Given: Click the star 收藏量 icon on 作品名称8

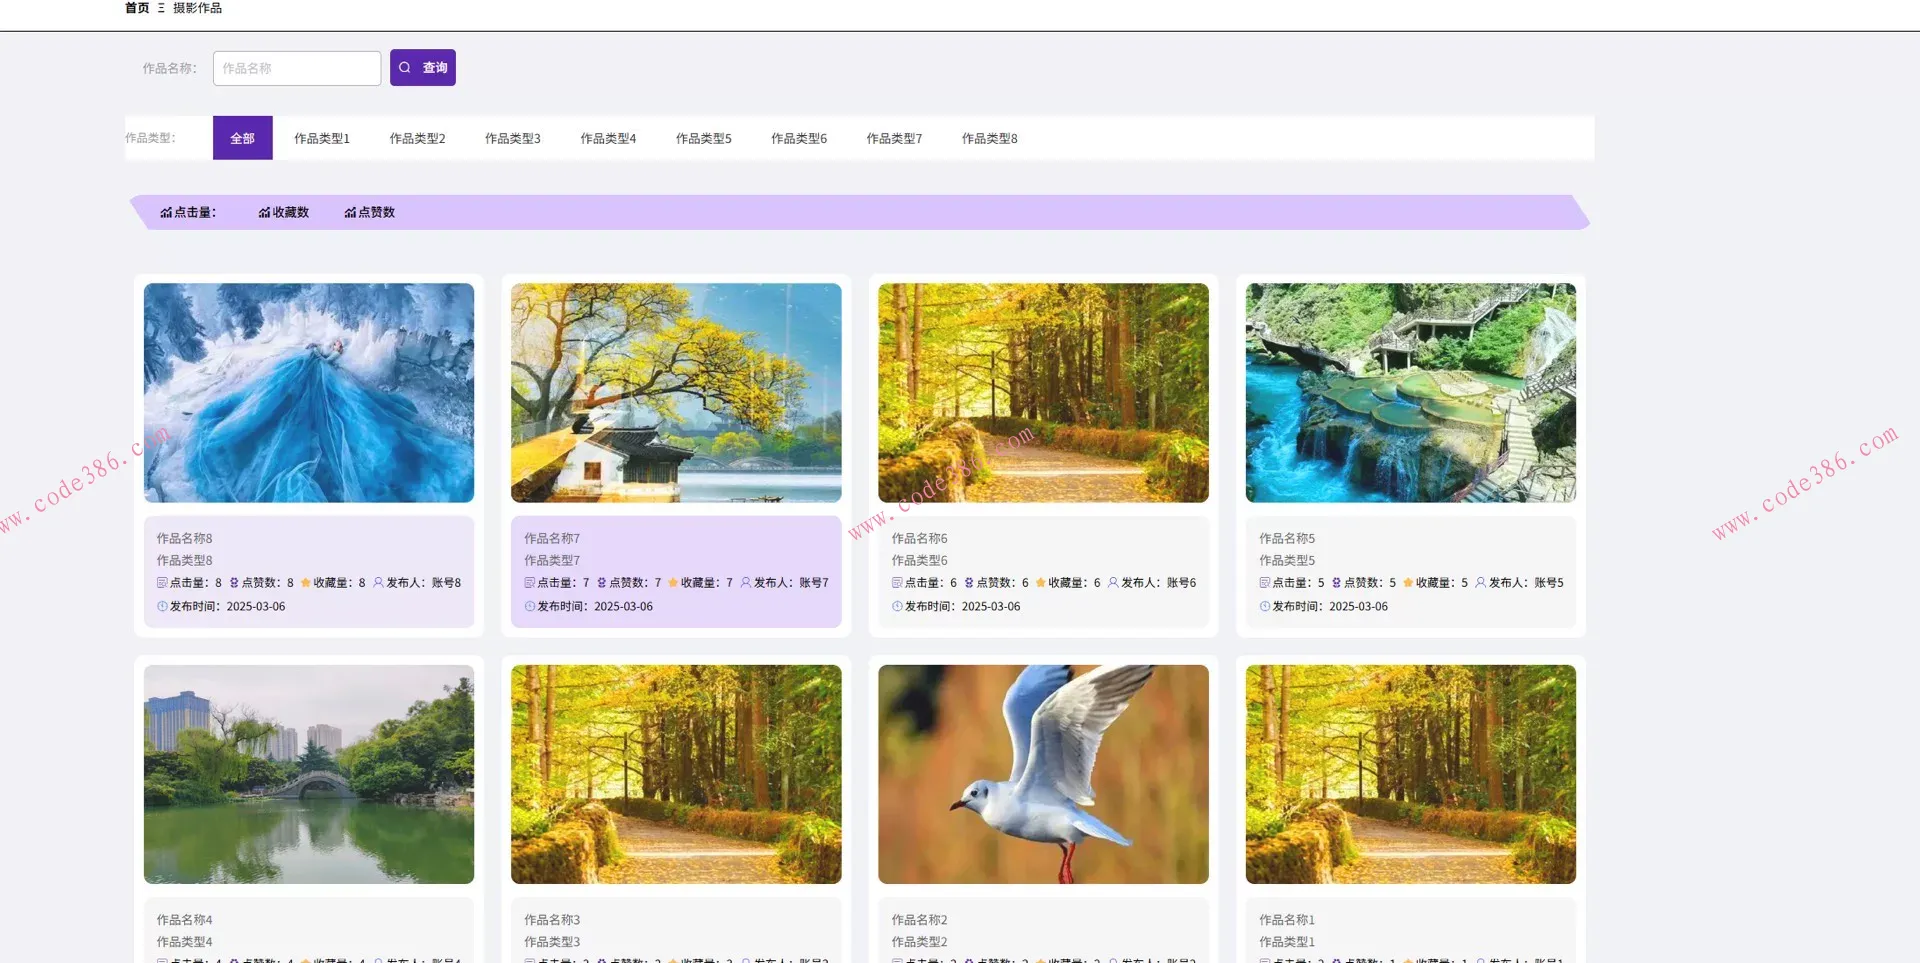Looking at the screenshot, I should tap(306, 583).
